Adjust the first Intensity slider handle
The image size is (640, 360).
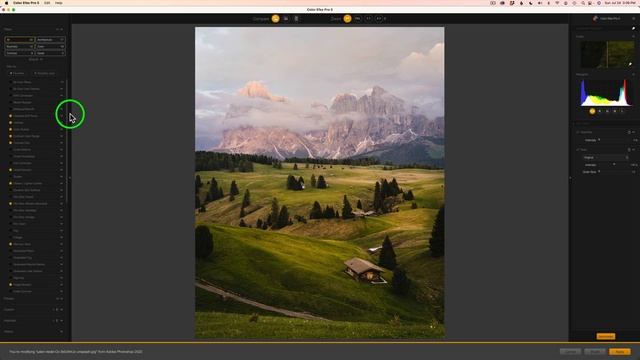[x=599, y=140]
